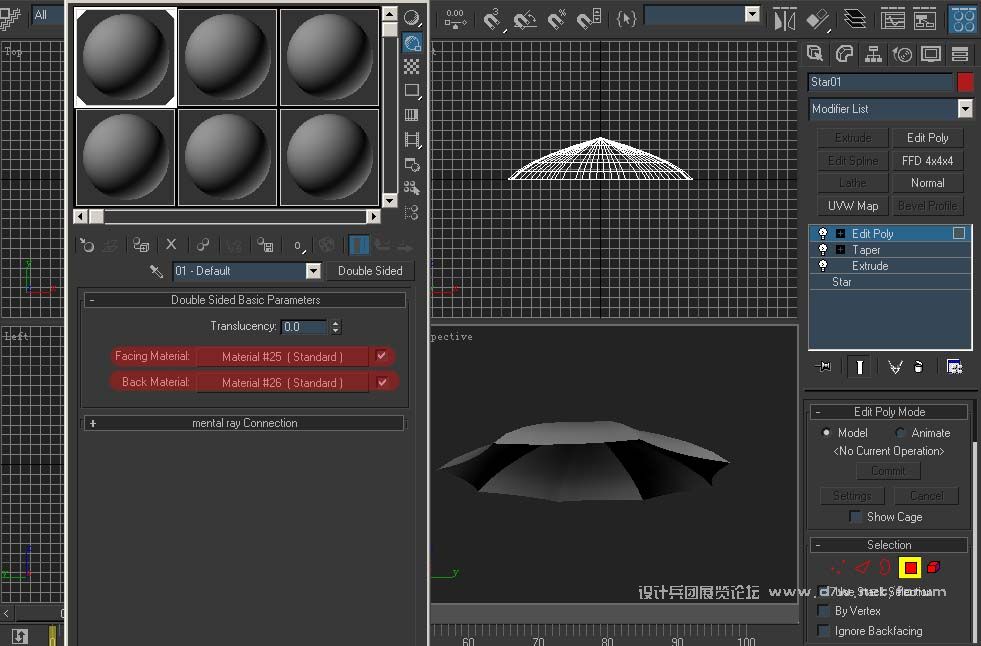
Task: Collapse Double Sided Basic Parameters rollout
Action: click(92, 300)
